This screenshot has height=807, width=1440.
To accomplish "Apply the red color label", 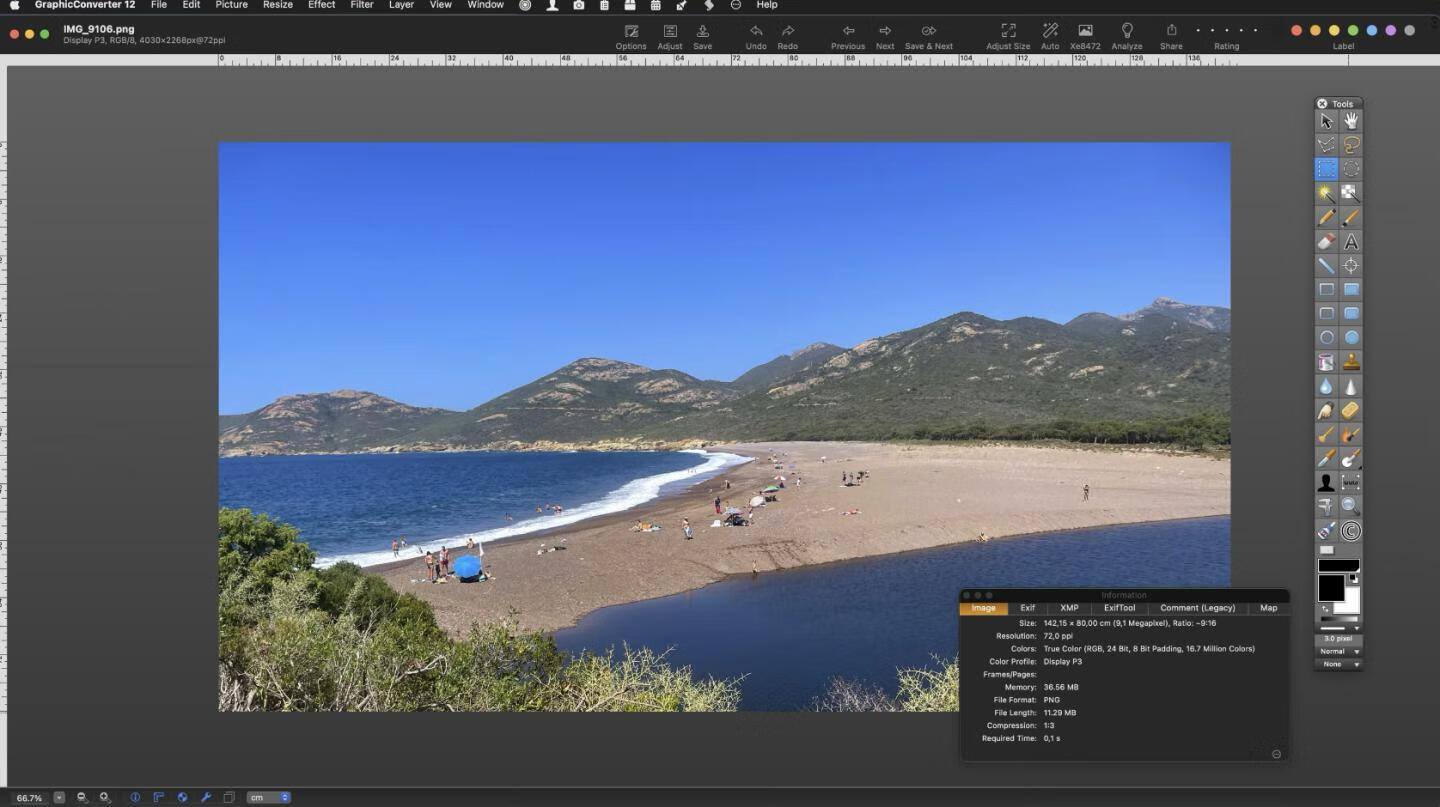I will pyautogui.click(x=1296, y=30).
